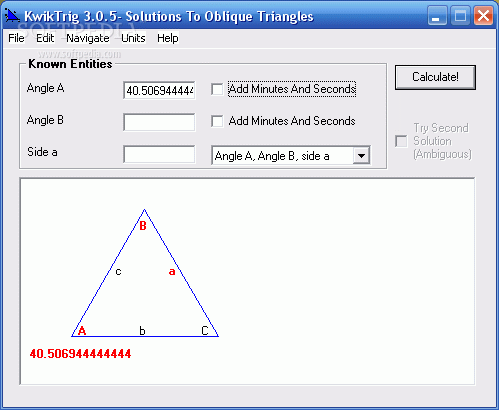This screenshot has width=499, height=410.
Task: Click the red side label a in triangle
Action: [172, 272]
